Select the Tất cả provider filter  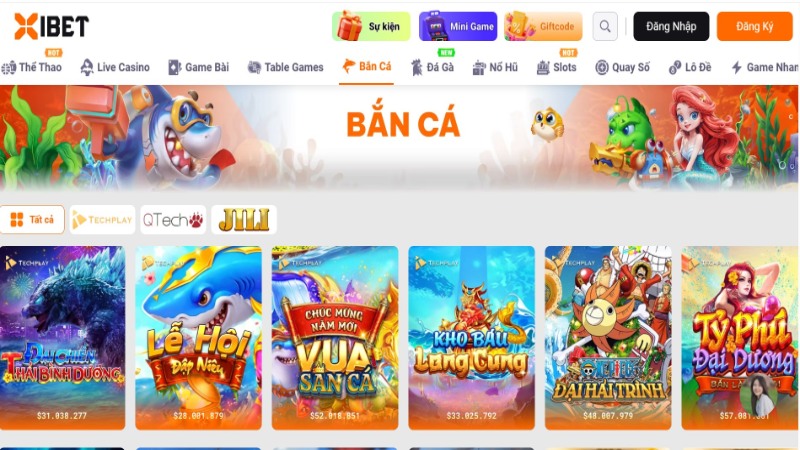32,219
